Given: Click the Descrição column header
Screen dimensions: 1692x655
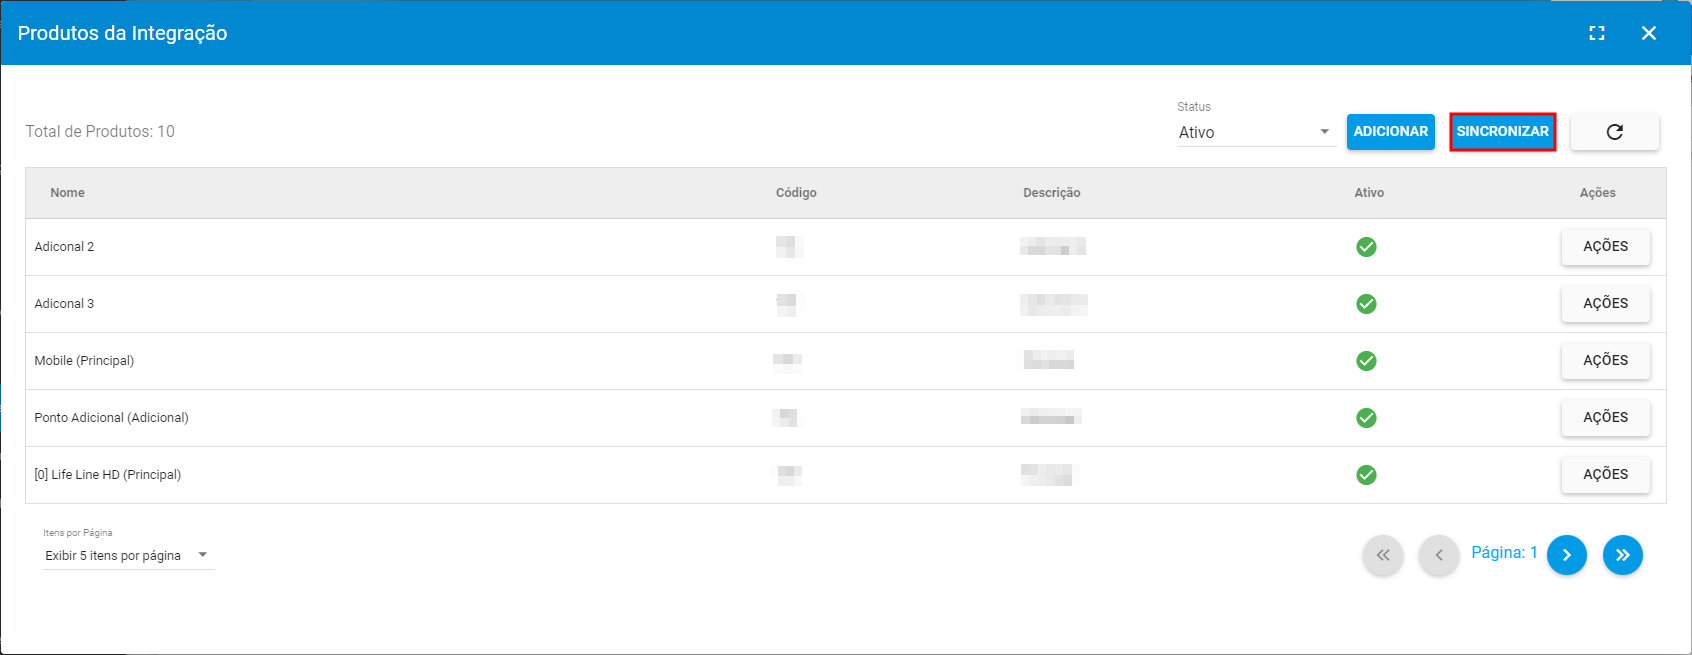Looking at the screenshot, I should pos(1051,193).
